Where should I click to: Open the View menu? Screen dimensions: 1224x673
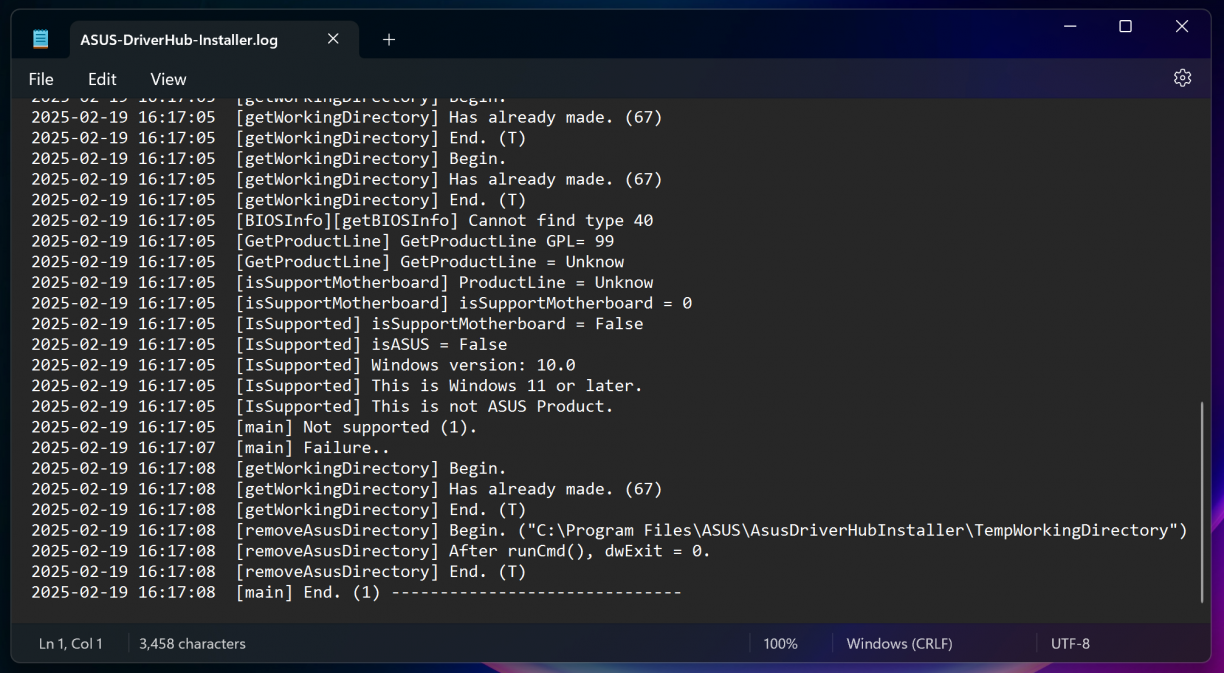[168, 79]
